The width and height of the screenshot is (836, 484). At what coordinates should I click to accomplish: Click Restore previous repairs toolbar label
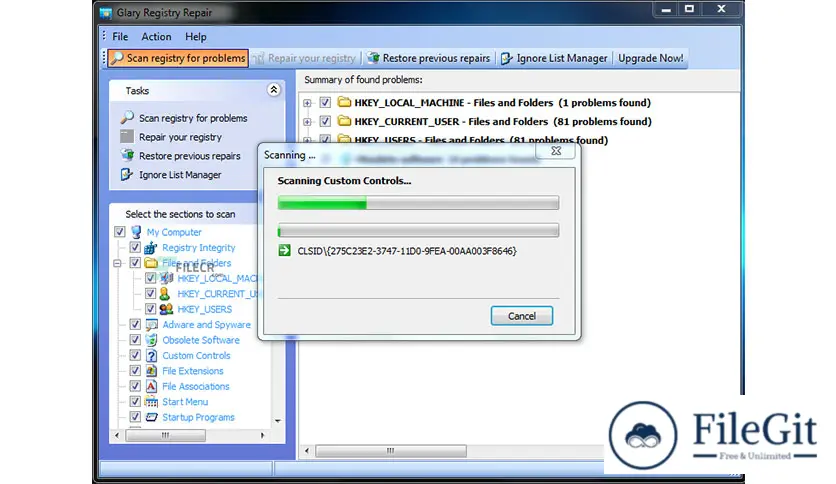436,58
